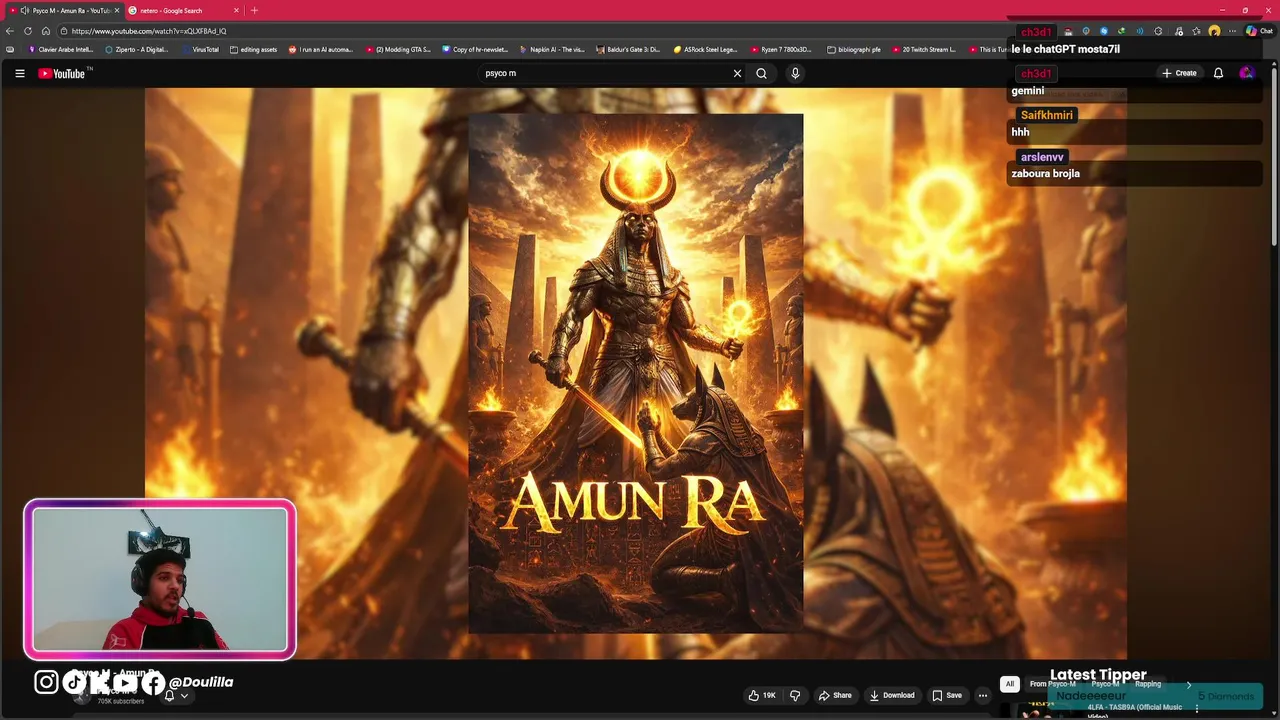Start voice search with the microphone
Image resolution: width=1280 pixels, height=720 pixels.
[795, 73]
